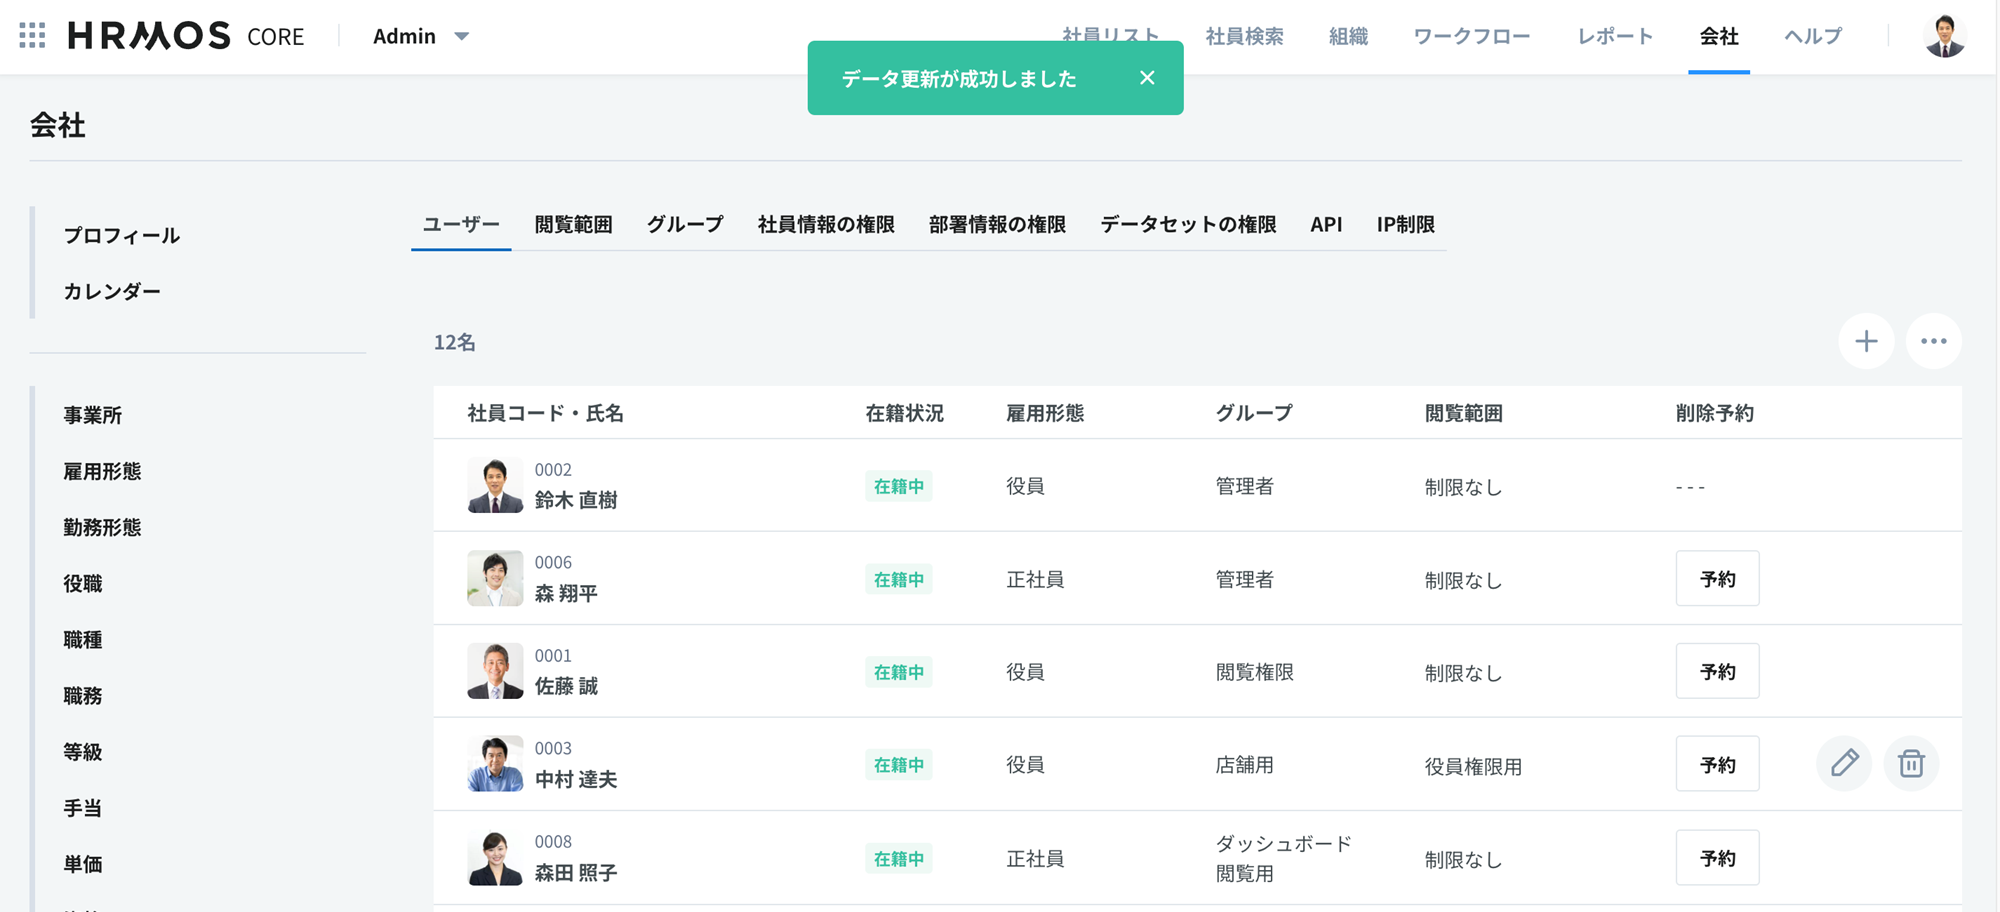Open the three-dot more options menu

pos(1933,342)
